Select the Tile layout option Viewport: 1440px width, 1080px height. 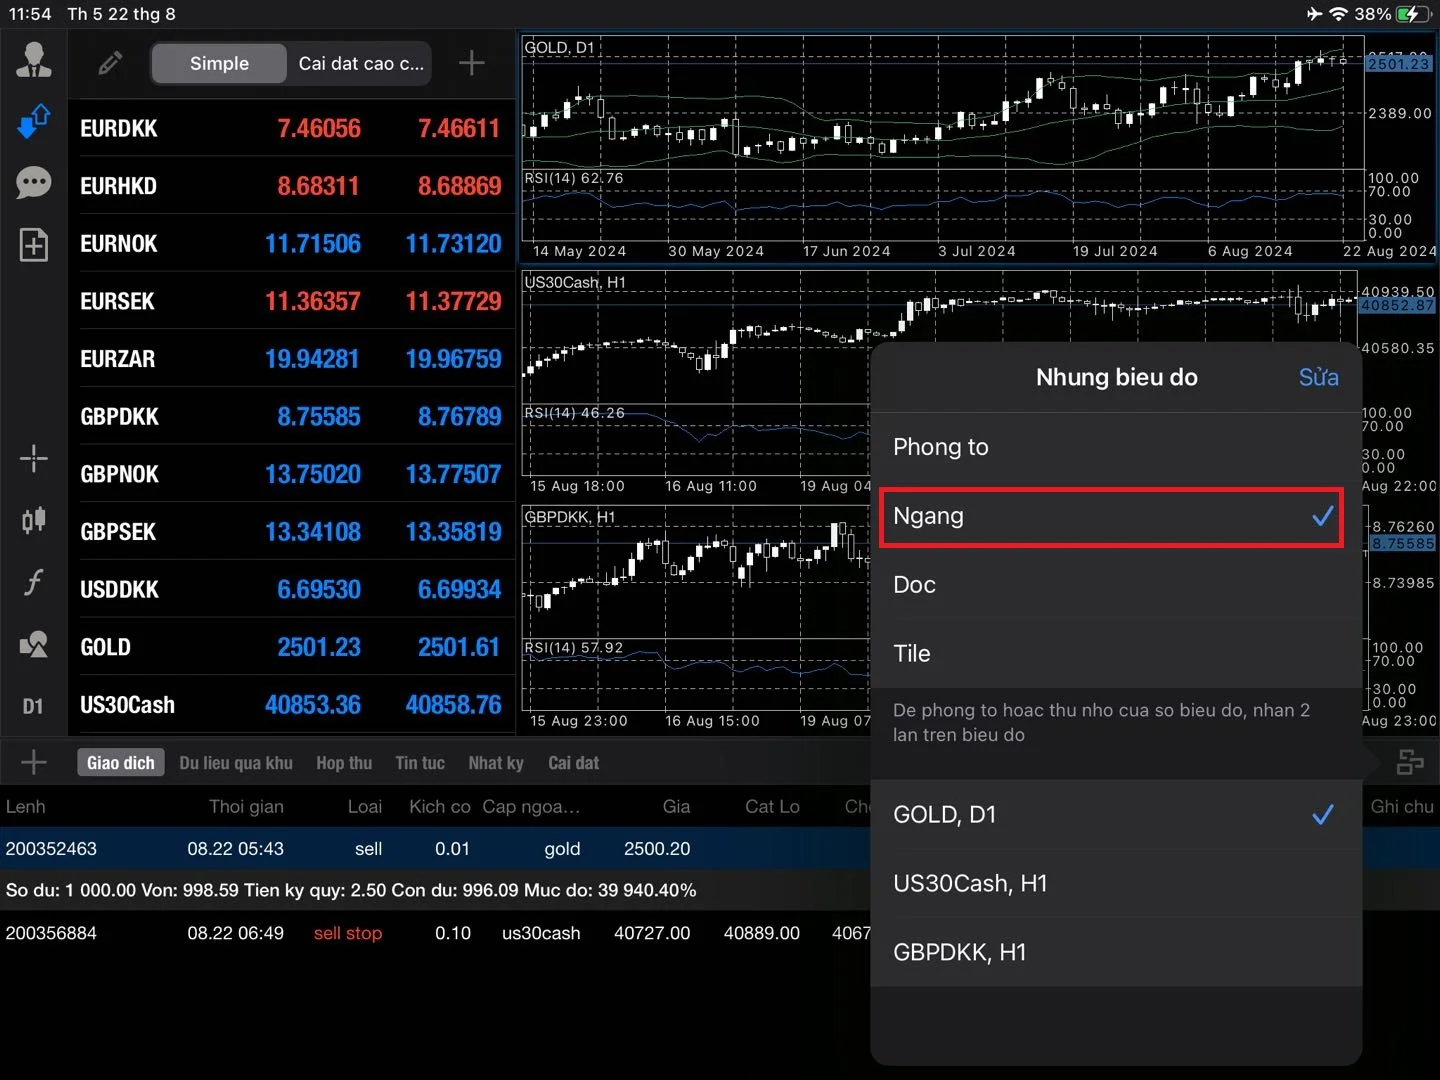point(1116,653)
